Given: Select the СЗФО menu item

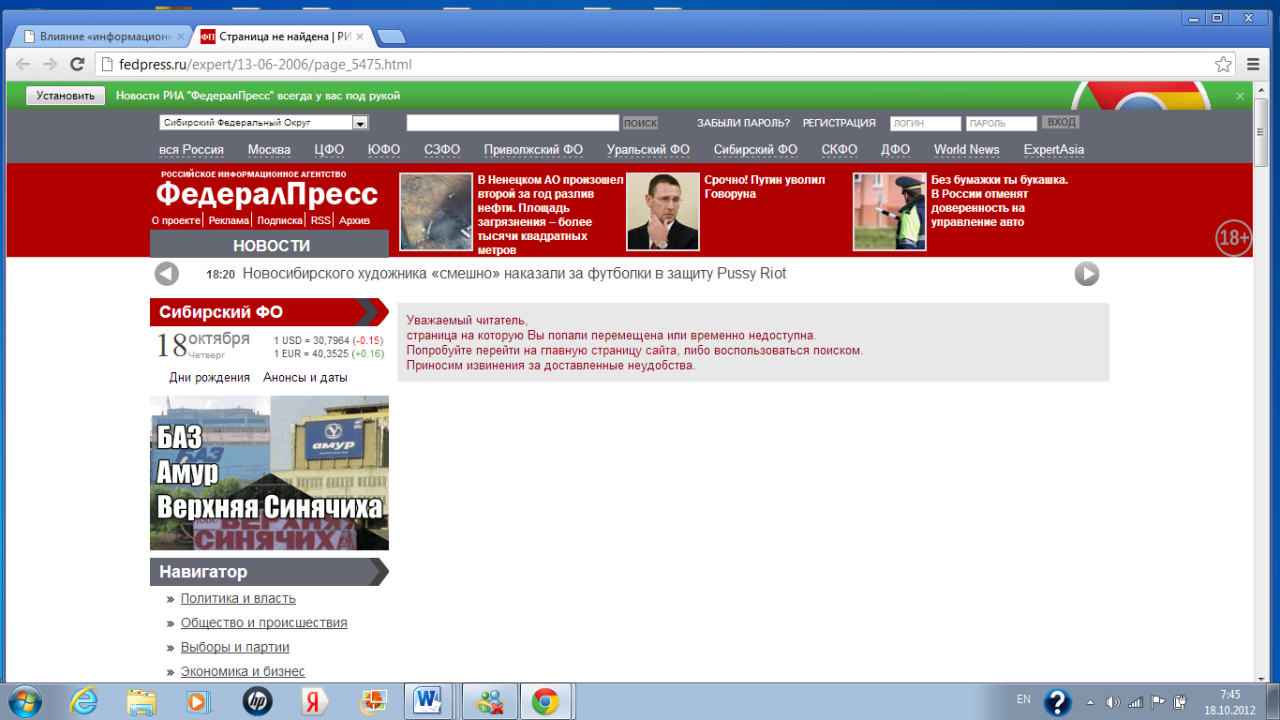Looking at the screenshot, I should 442,150.
